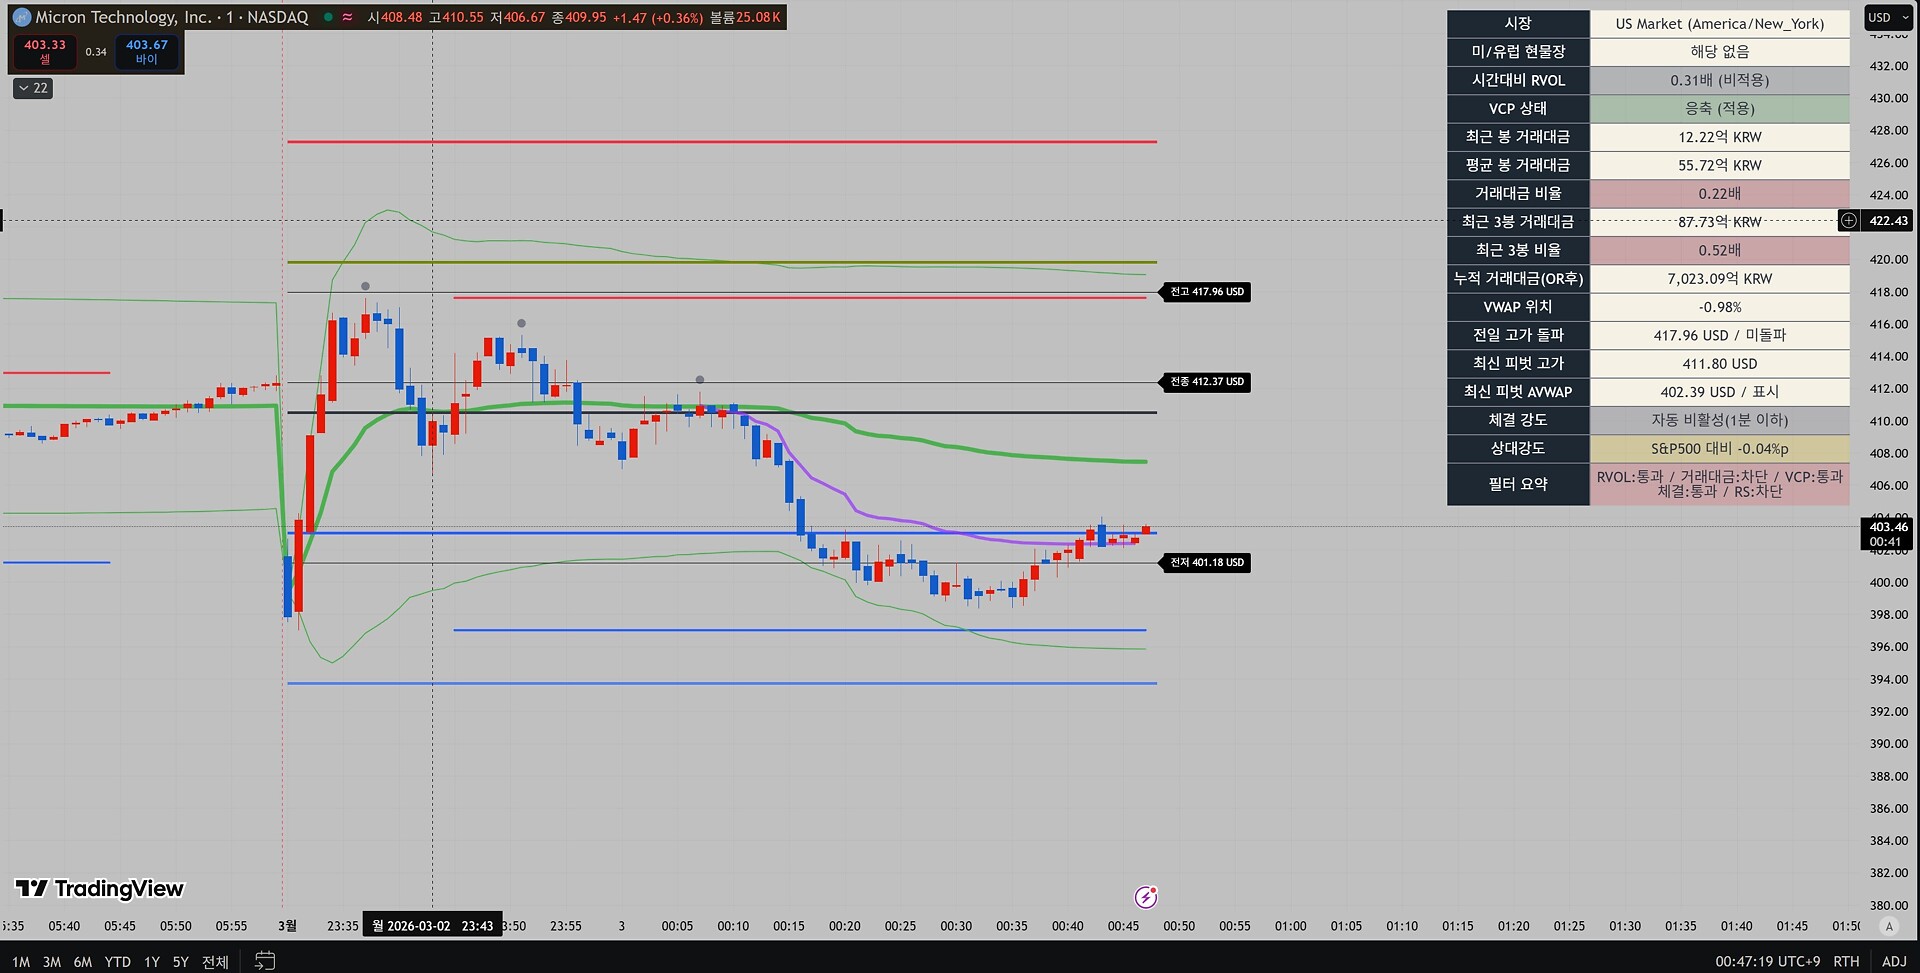The width and height of the screenshot is (1920, 973).
Task: Click the 전종 412.37 USD price label
Action: click(1207, 382)
